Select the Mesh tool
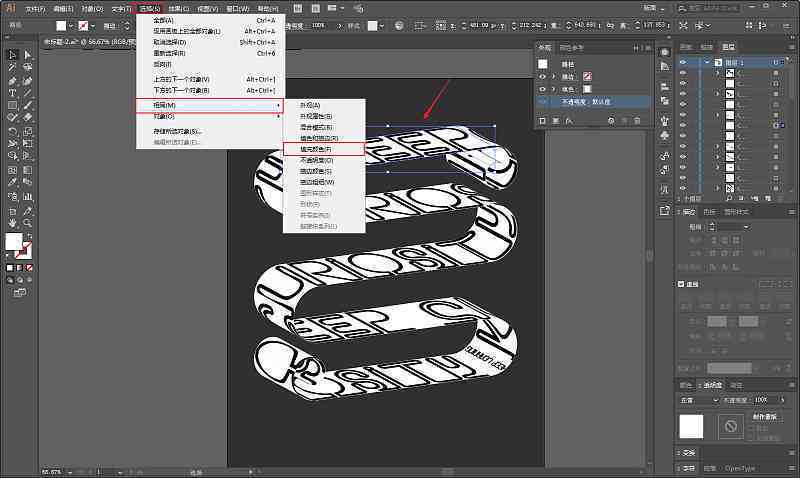This screenshot has width=800, height=478. click(13, 170)
